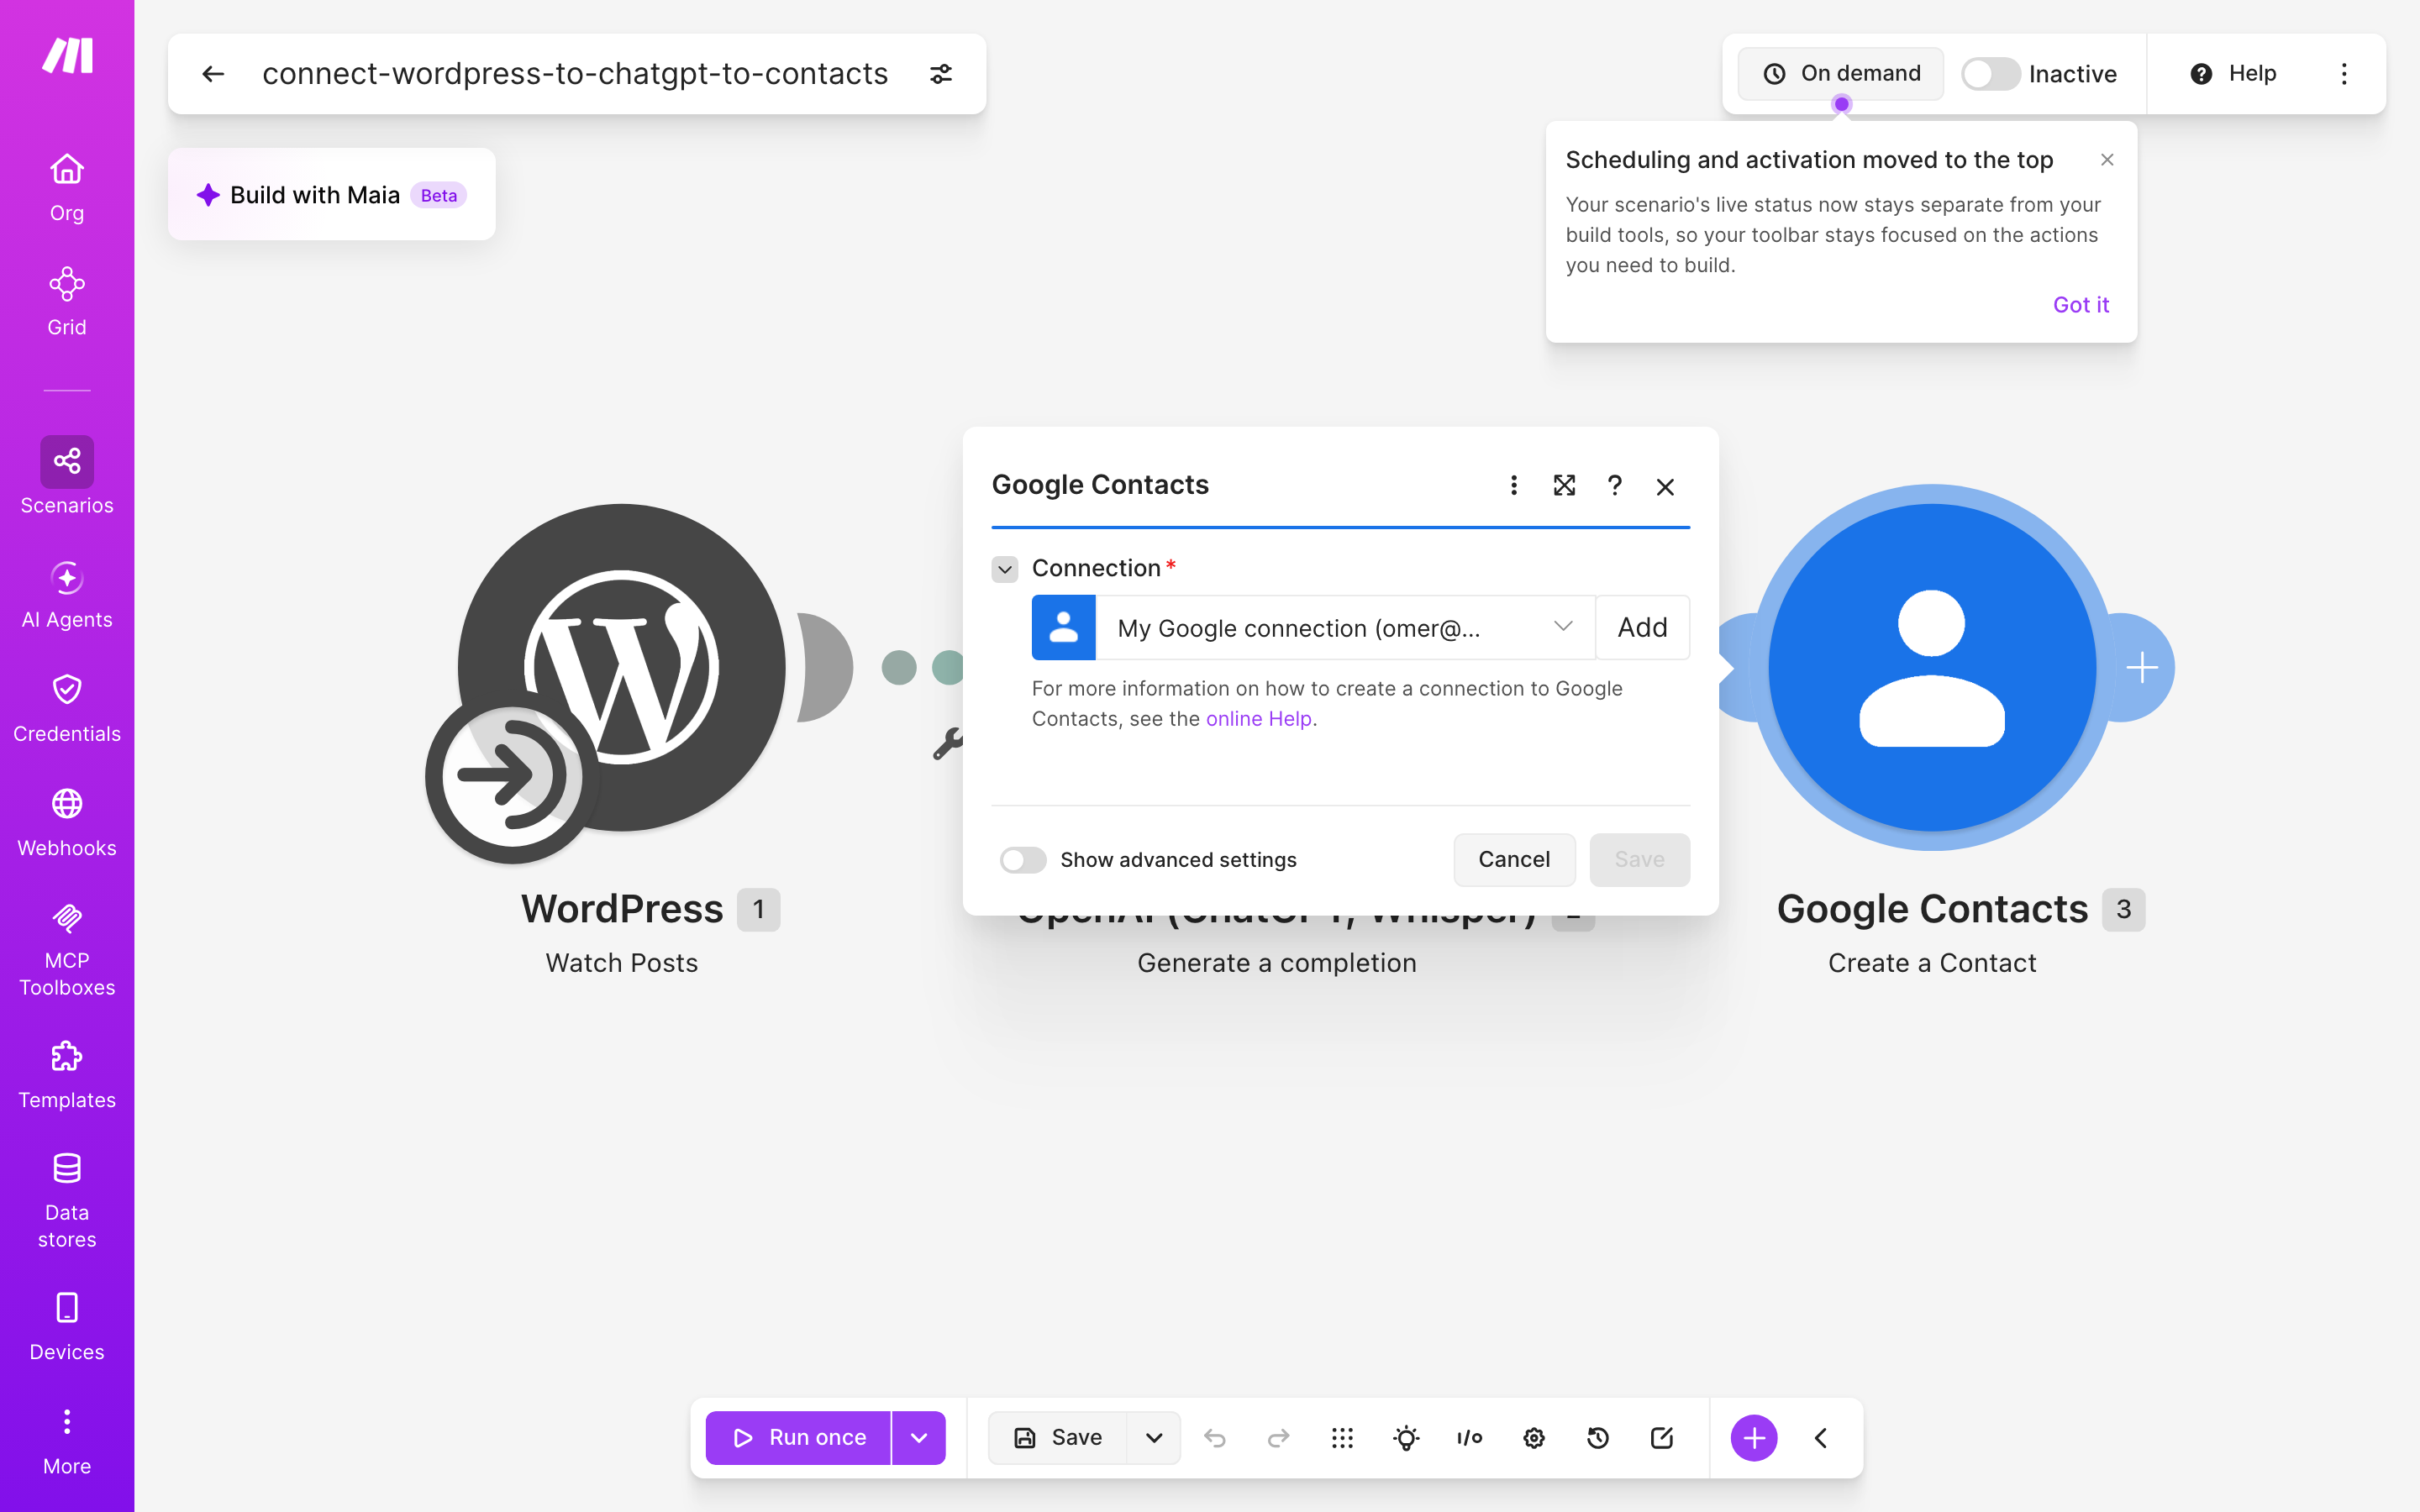Open the bottom toolbar Save dropdown arrow
Viewport: 2420px width, 1512px height.
(x=1154, y=1438)
